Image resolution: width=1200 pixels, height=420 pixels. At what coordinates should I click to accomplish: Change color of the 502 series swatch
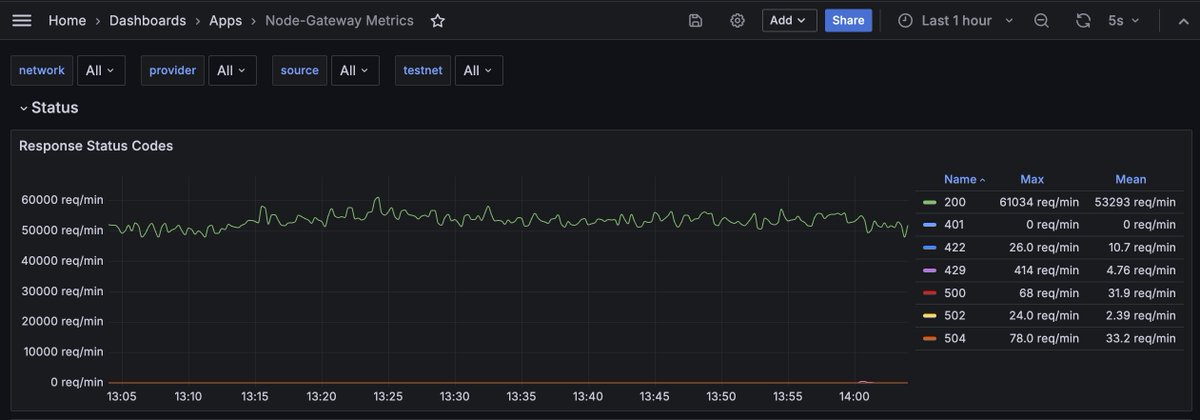pos(929,316)
